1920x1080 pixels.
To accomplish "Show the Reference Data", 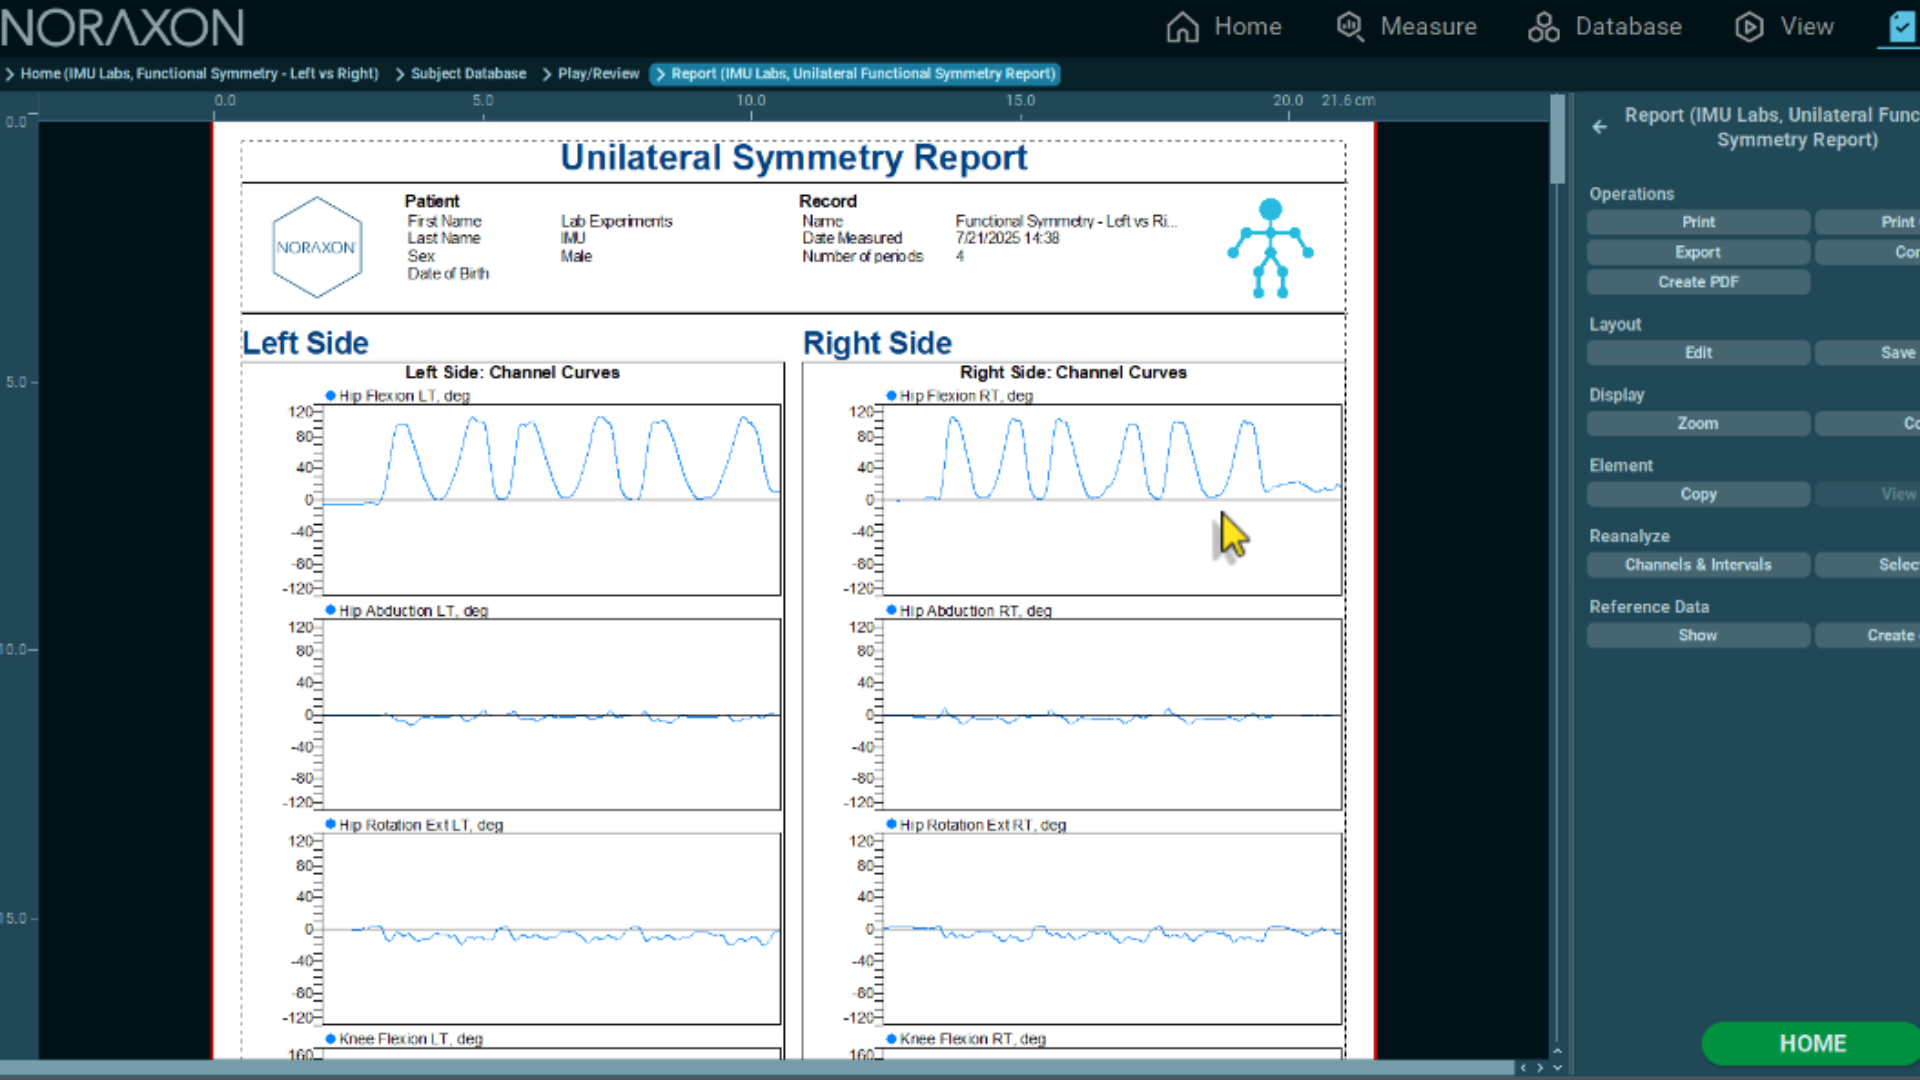I will [1697, 635].
